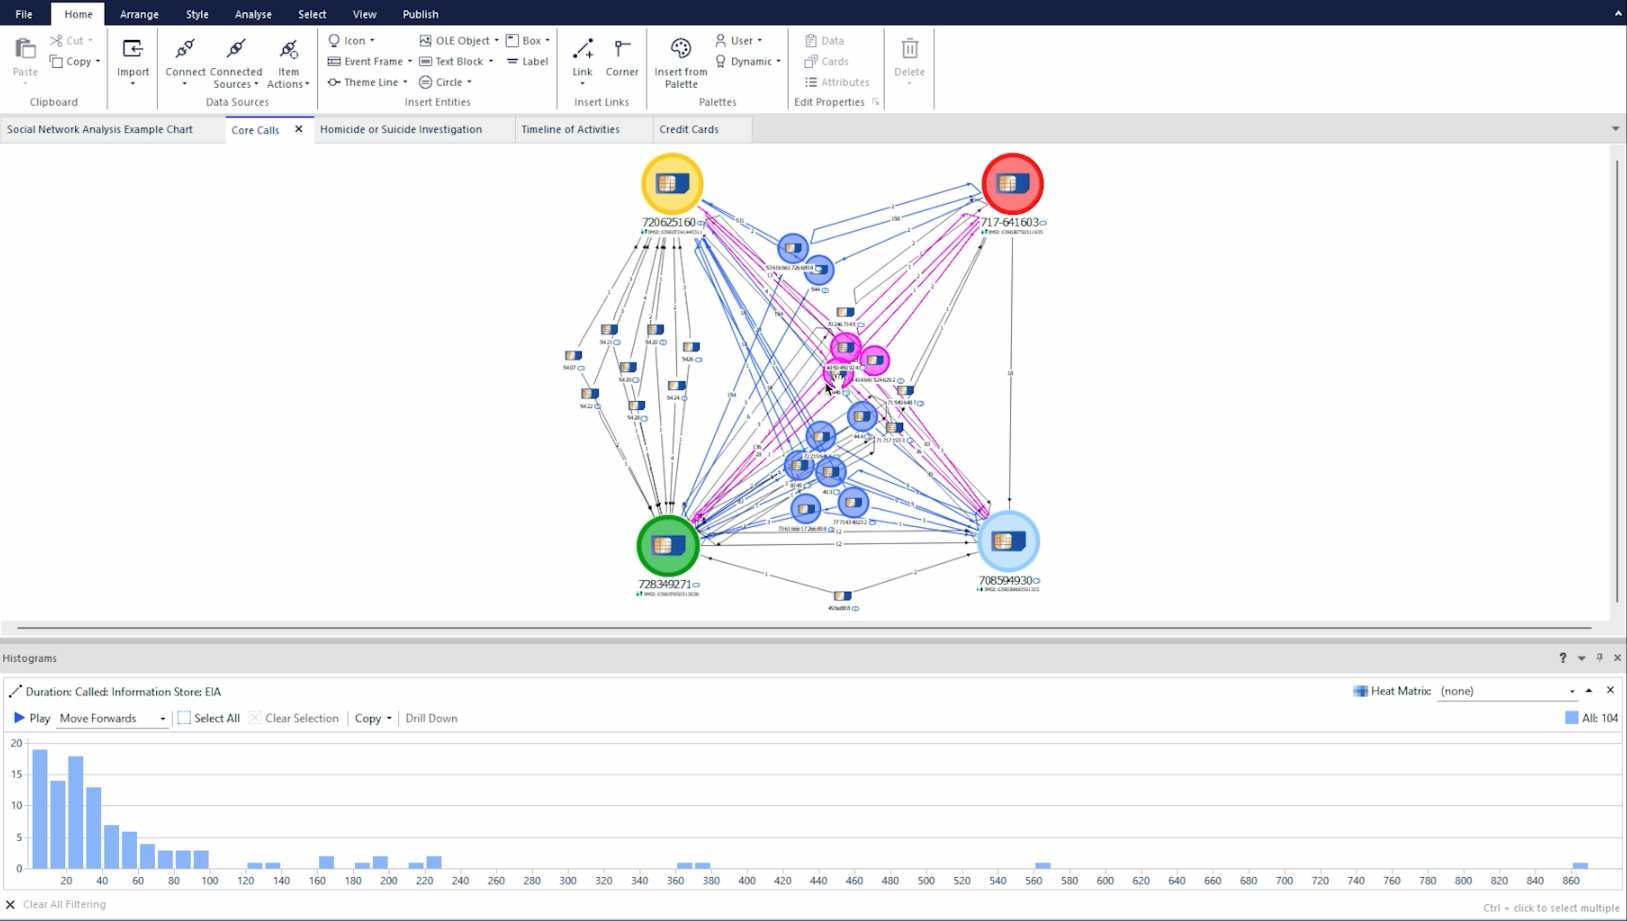Switch to the Credit Cards chart tab
This screenshot has height=921, width=1627.
click(689, 129)
